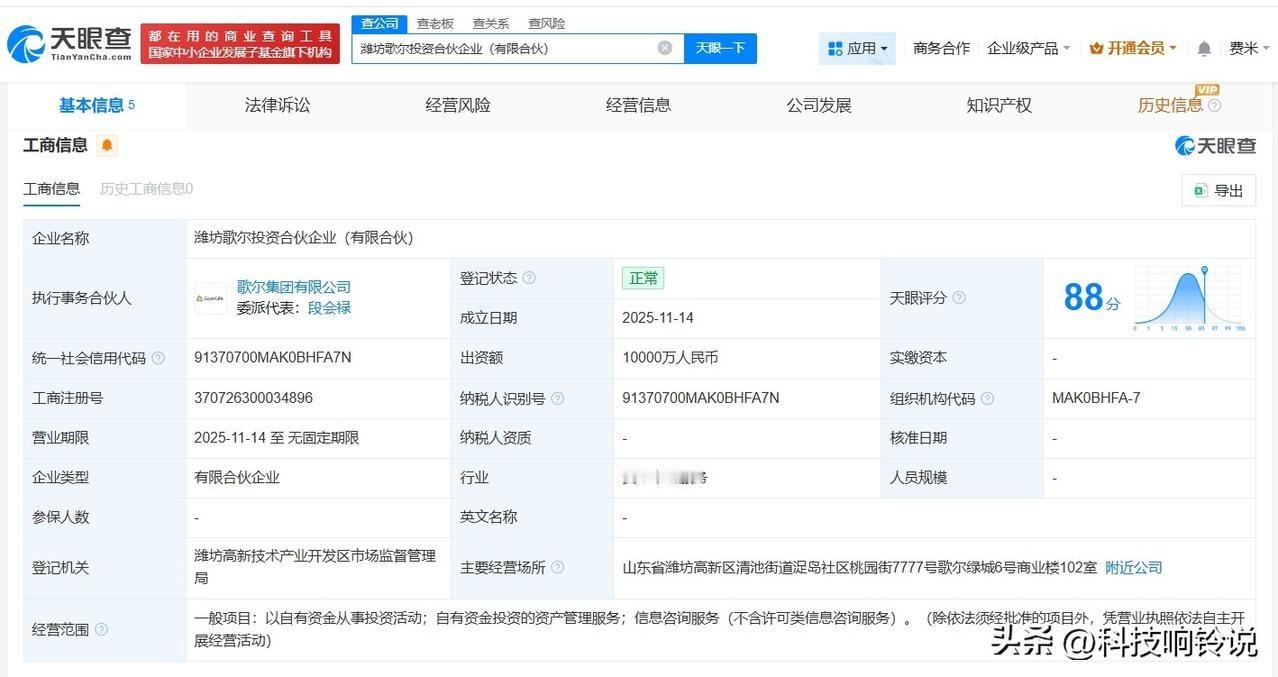
Task: Click help icon next to 登记状态
Action: tap(529, 278)
